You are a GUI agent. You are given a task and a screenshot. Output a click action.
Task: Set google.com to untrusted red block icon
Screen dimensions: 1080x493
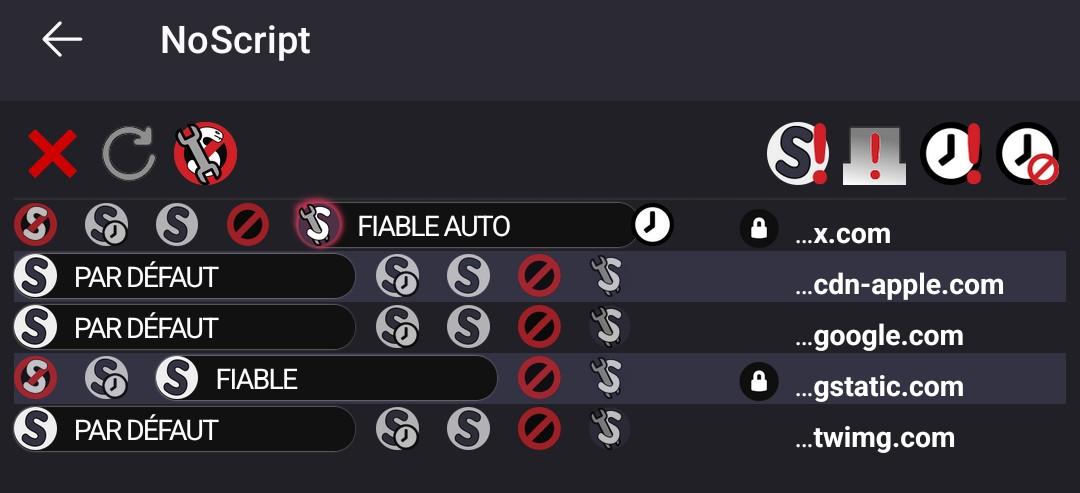point(539,328)
